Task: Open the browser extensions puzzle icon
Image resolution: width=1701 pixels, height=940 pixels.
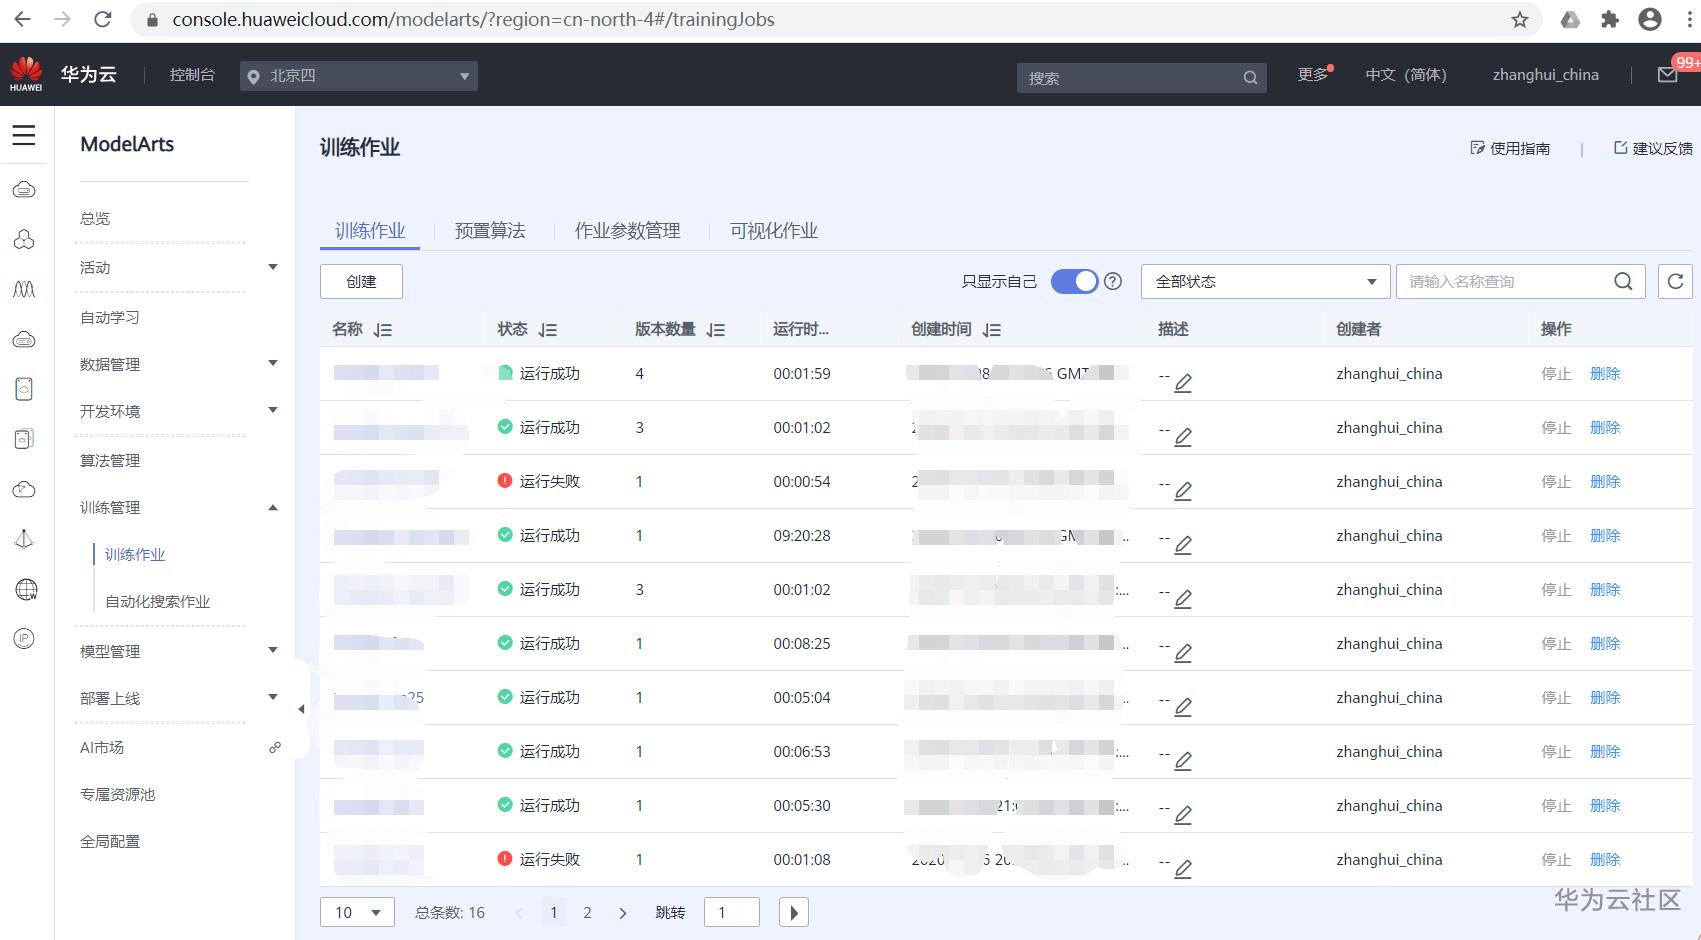Action: point(1610,20)
